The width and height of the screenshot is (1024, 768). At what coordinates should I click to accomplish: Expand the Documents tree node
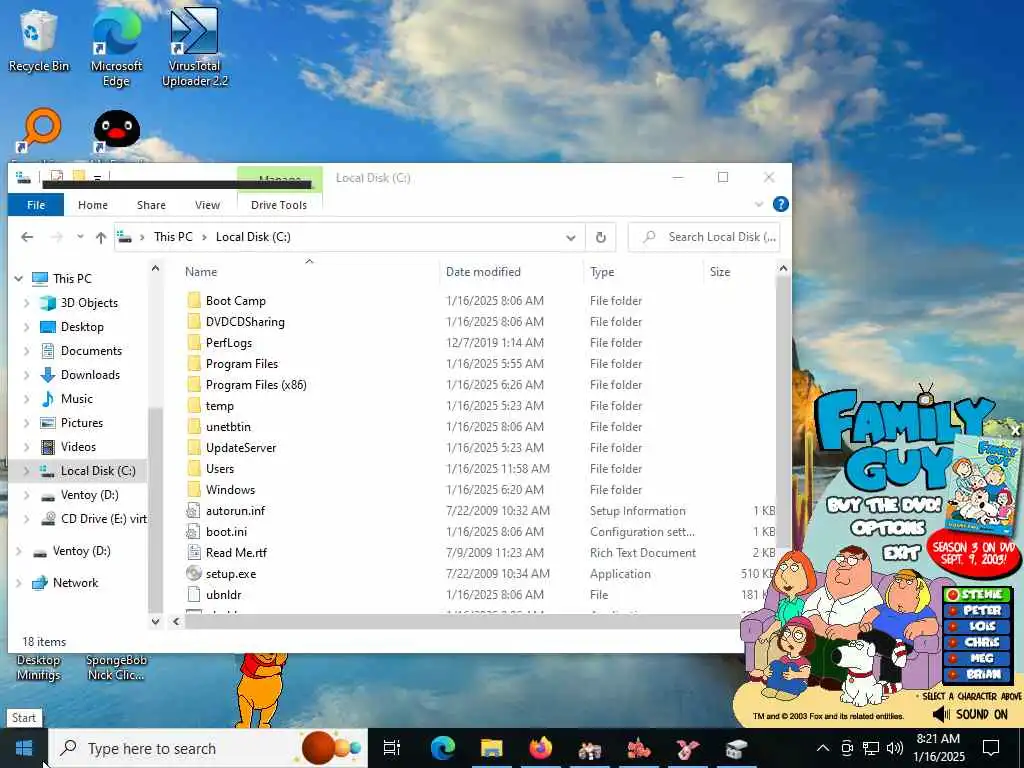click(27, 351)
